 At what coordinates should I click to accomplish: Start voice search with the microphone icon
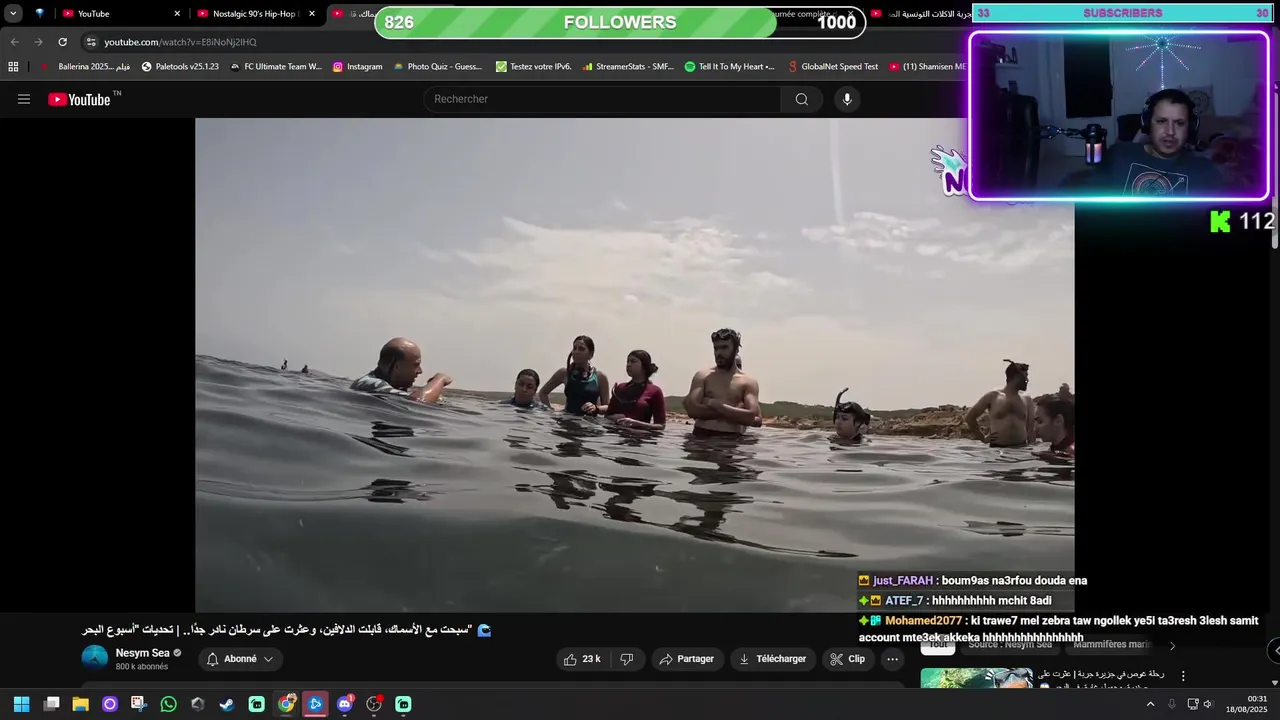click(x=847, y=99)
